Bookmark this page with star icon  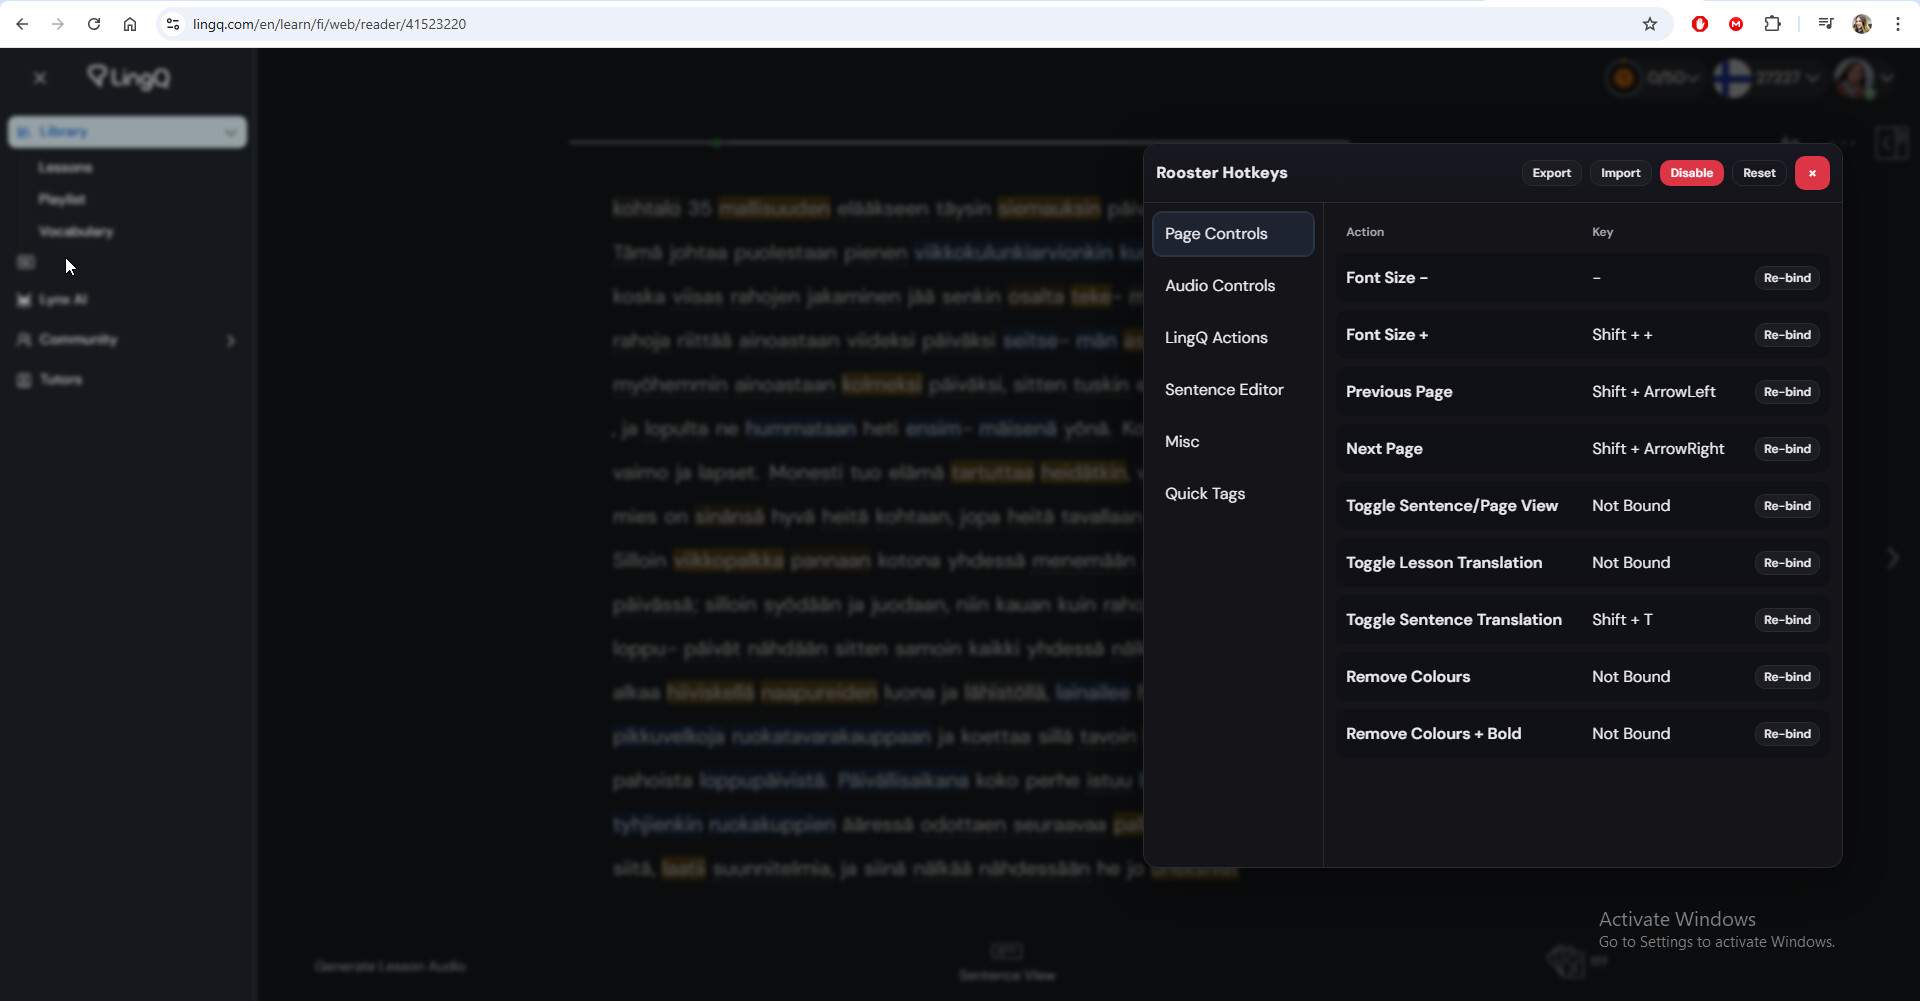1650,24
